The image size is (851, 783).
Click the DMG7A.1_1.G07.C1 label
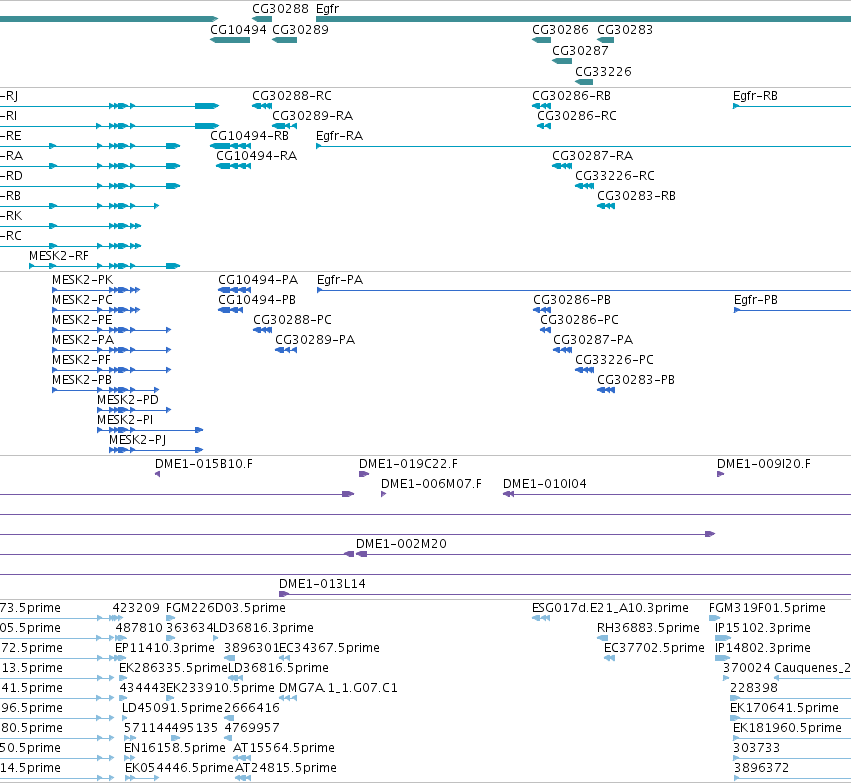(338, 688)
